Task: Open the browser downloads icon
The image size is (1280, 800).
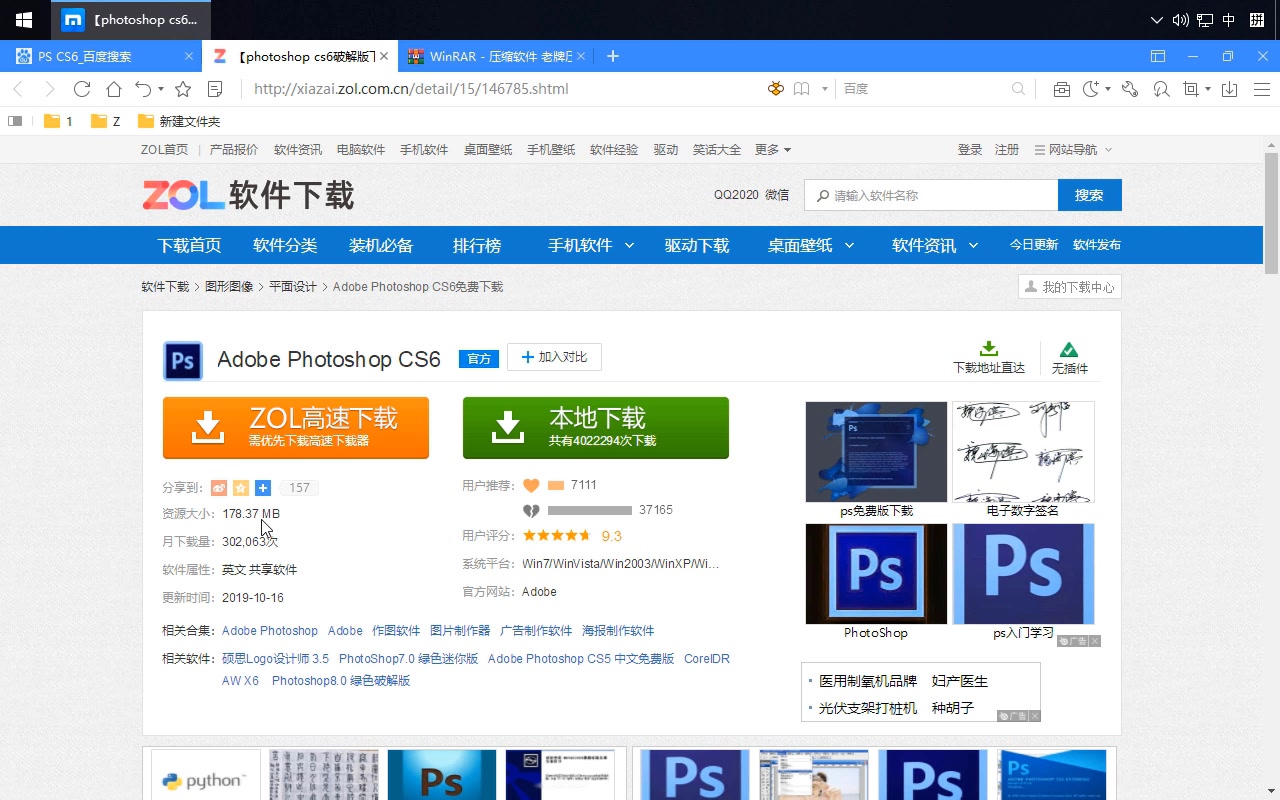Action: 1230,89
